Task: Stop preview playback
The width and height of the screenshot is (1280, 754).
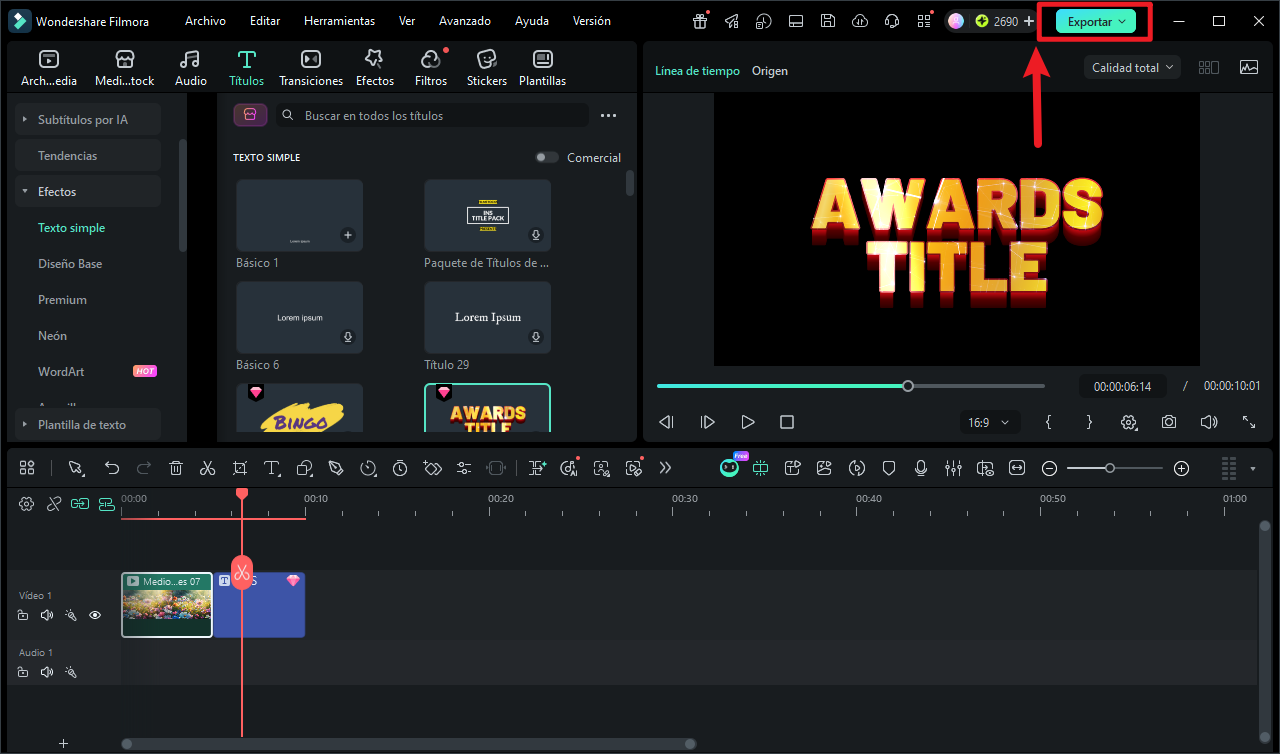Action: [x=787, y=422]
